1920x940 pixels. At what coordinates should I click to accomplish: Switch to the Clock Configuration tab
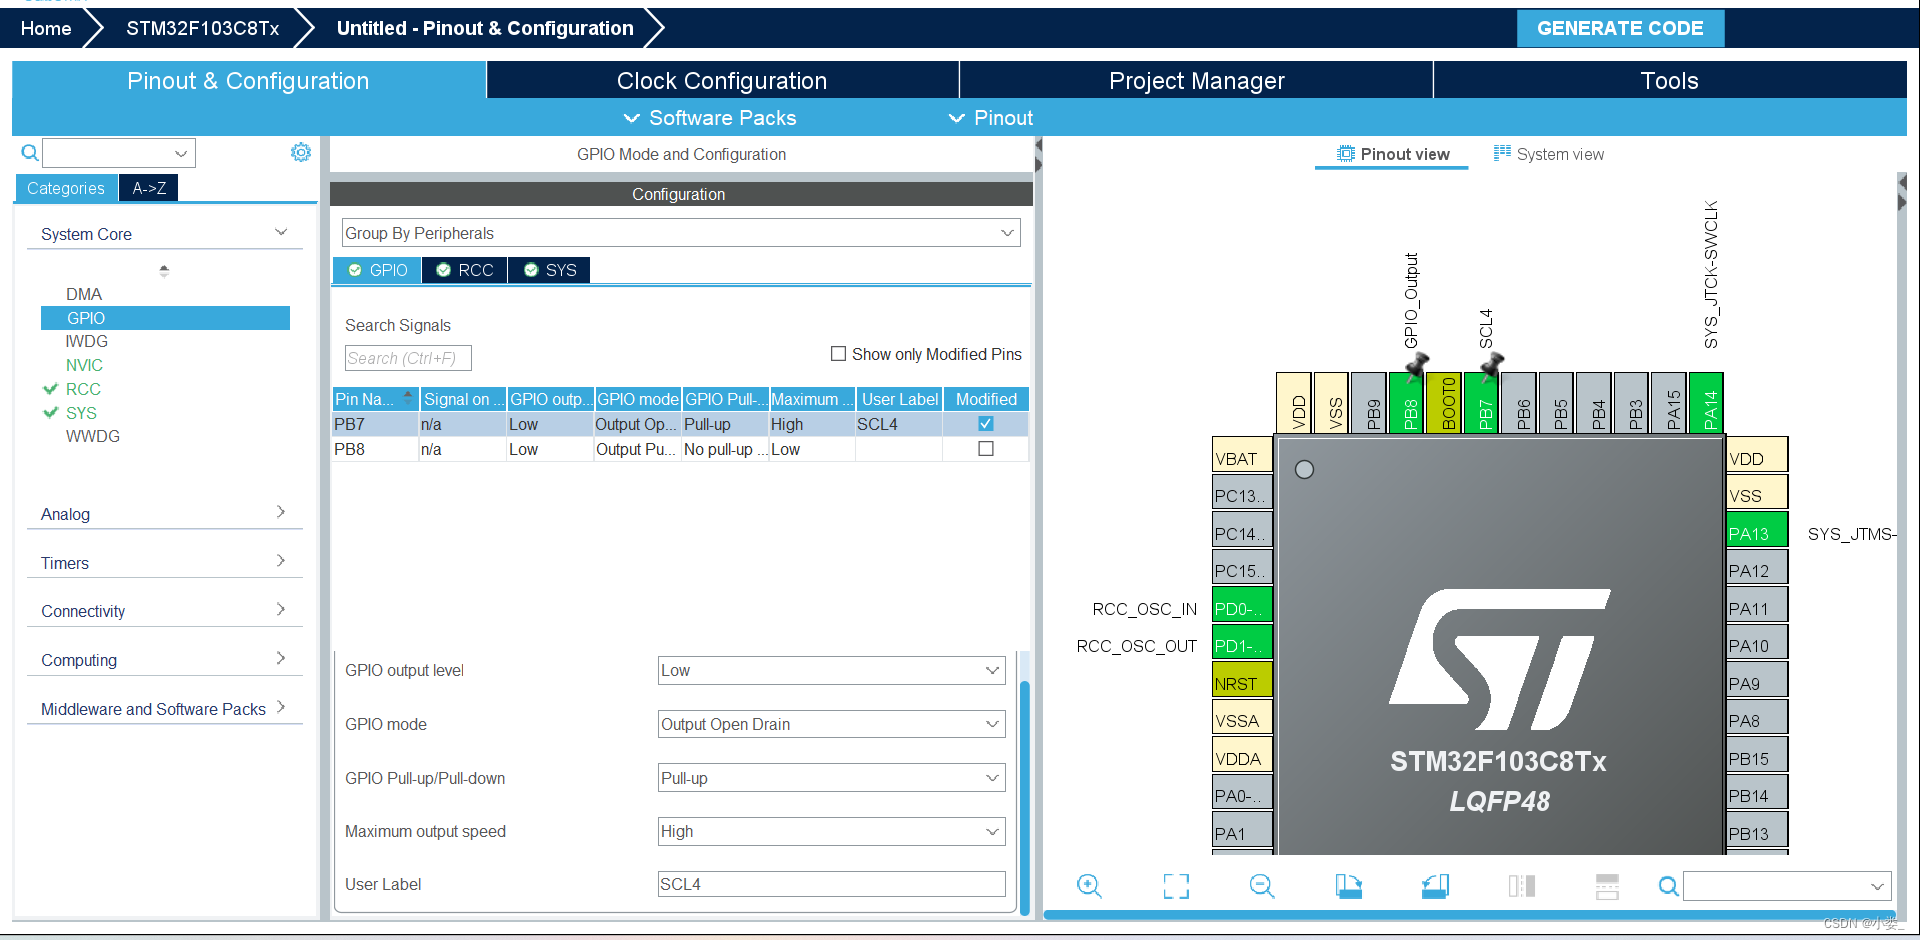coord(722,80)
